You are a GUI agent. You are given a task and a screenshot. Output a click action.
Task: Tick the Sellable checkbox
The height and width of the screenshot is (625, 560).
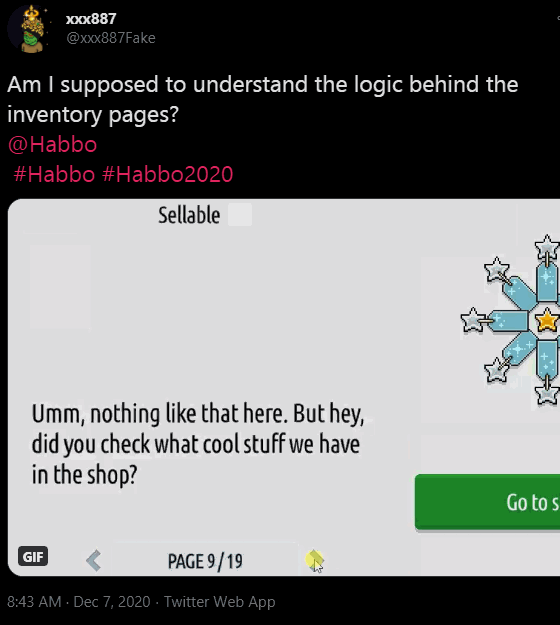(x=240, y=214)
